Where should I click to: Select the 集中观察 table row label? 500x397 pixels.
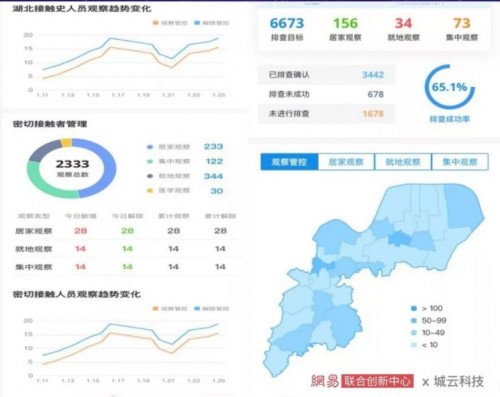click(34, 267)
